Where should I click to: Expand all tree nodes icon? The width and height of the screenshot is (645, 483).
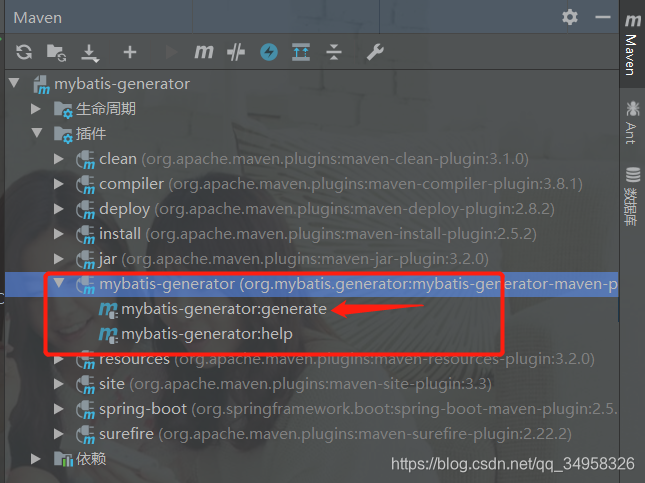tap(301, 52)
